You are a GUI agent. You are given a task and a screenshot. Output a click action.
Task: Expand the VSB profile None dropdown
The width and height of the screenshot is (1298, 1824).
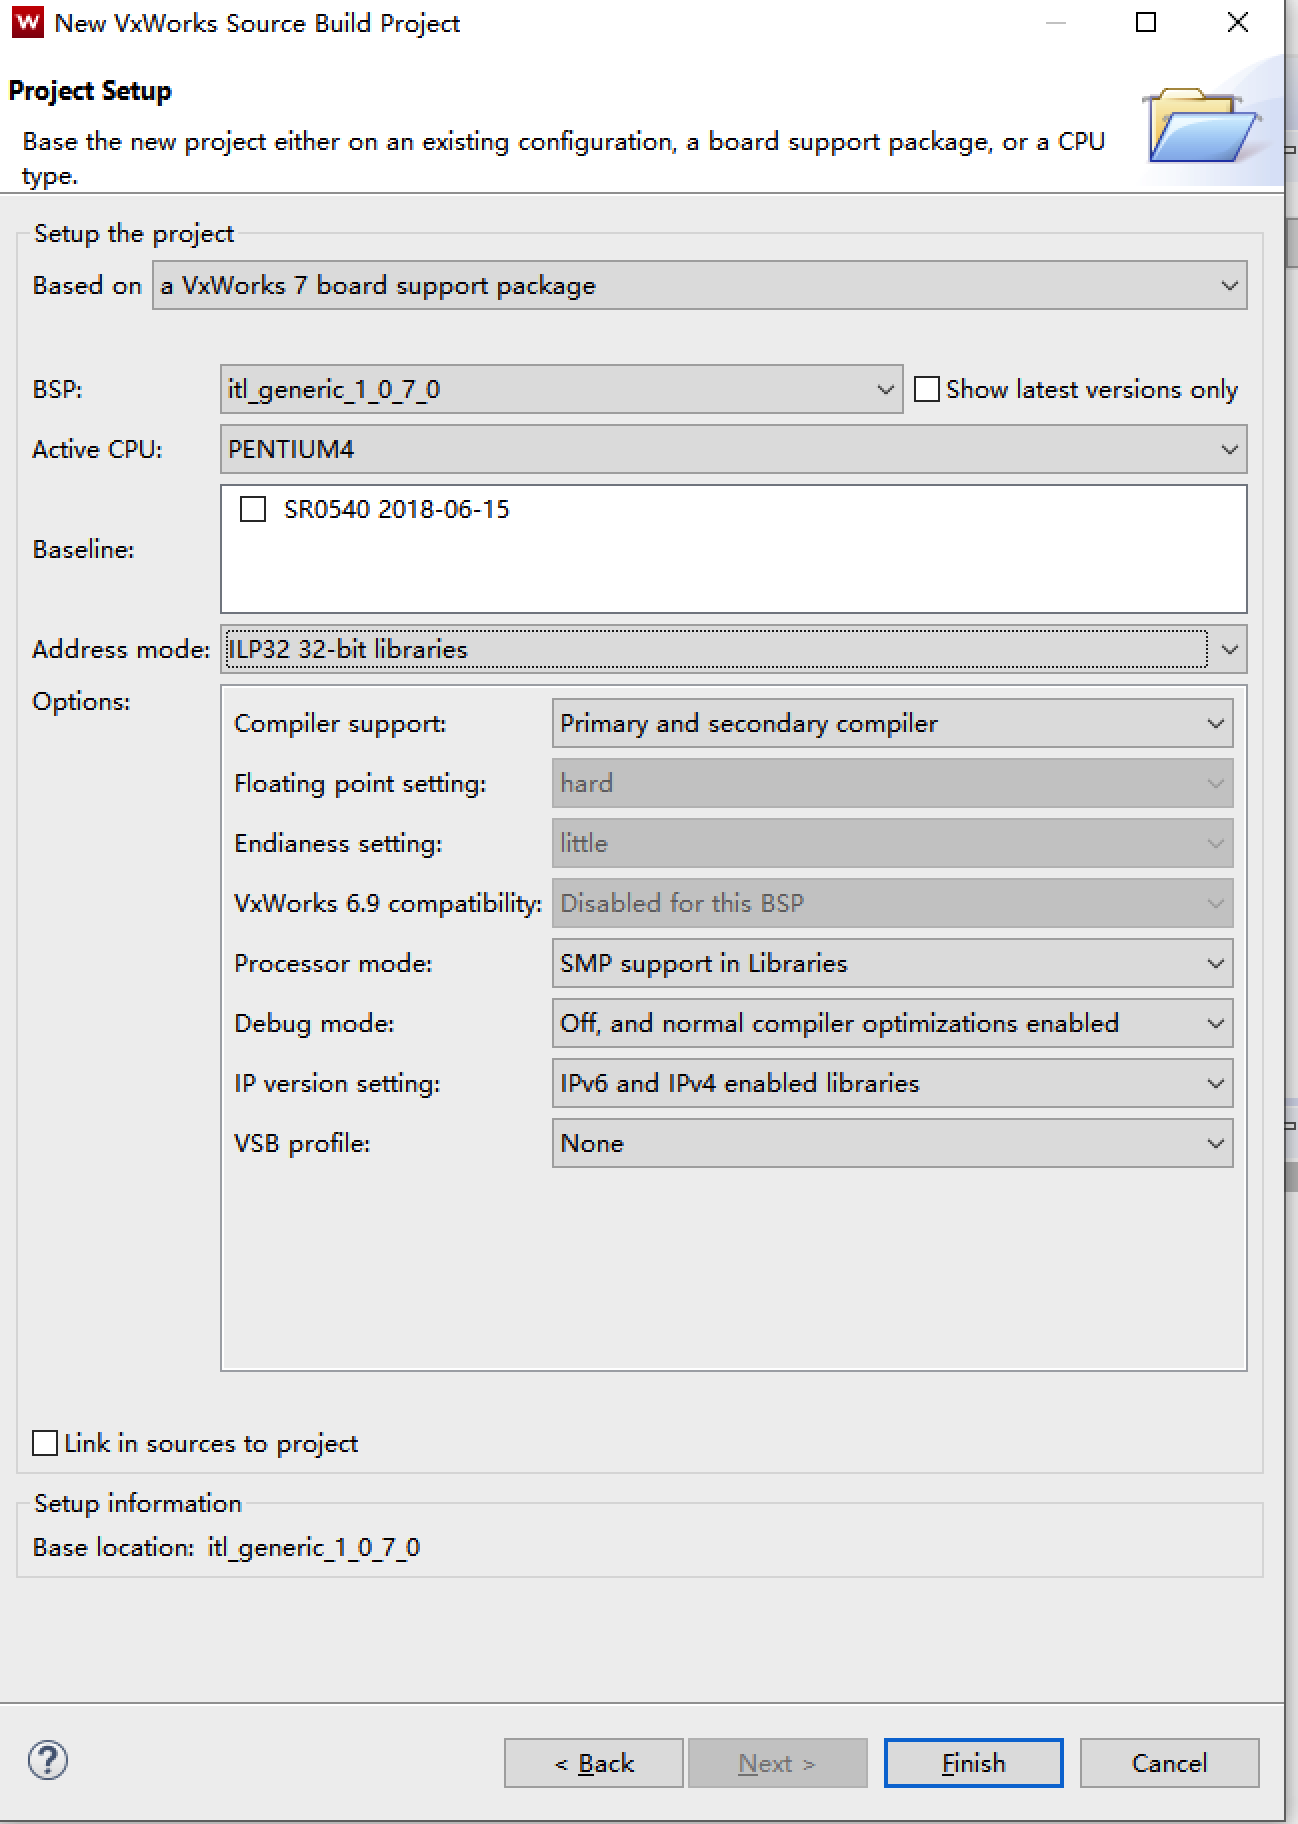pos(892,1143)
